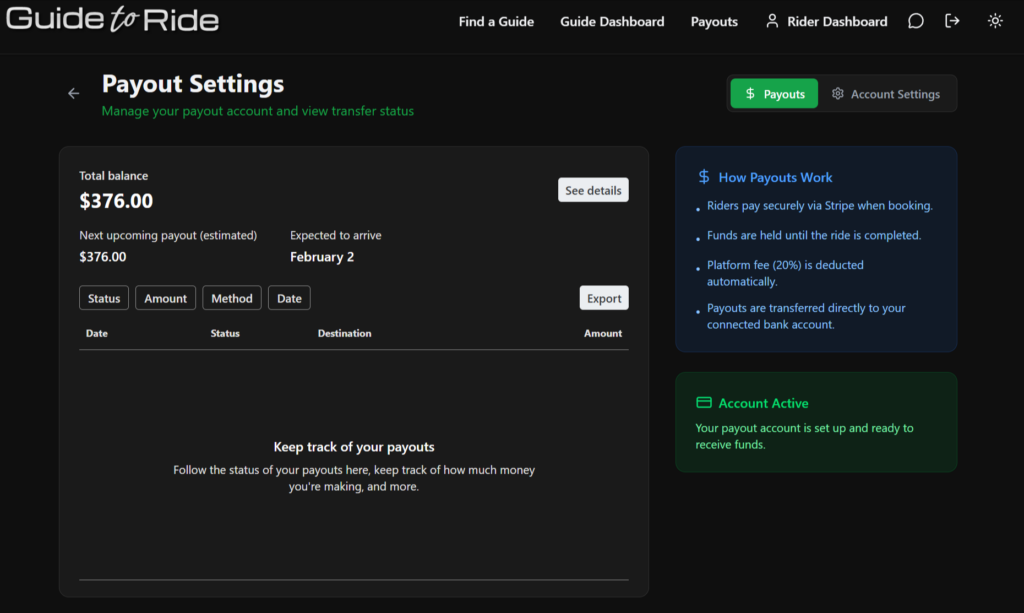The image size is (1024, 613).
Task: Click the back arrow beside Payout Settings
Action: (x=73, y=93)
